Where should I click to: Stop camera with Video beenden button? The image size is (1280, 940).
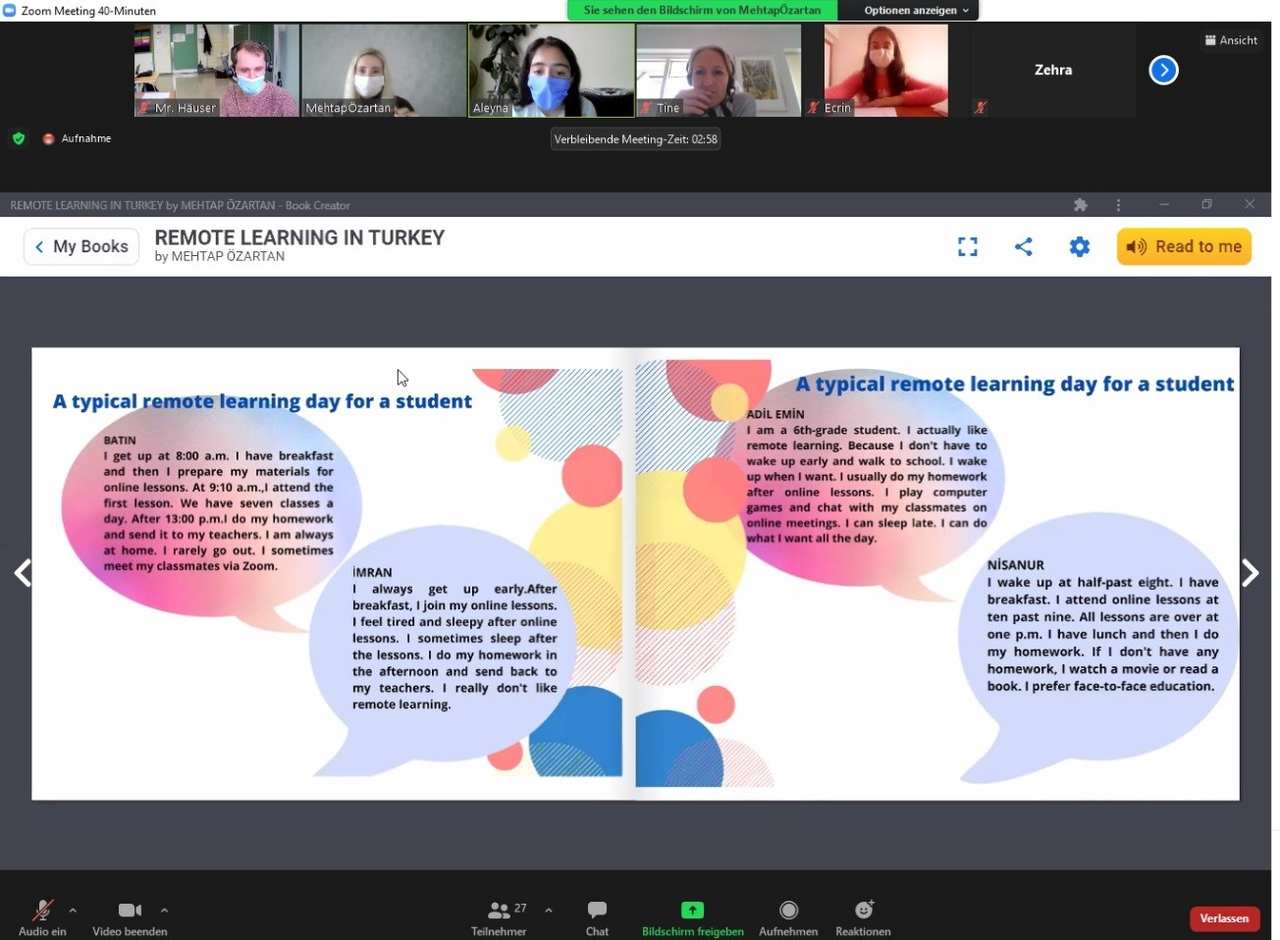(129, 916)
